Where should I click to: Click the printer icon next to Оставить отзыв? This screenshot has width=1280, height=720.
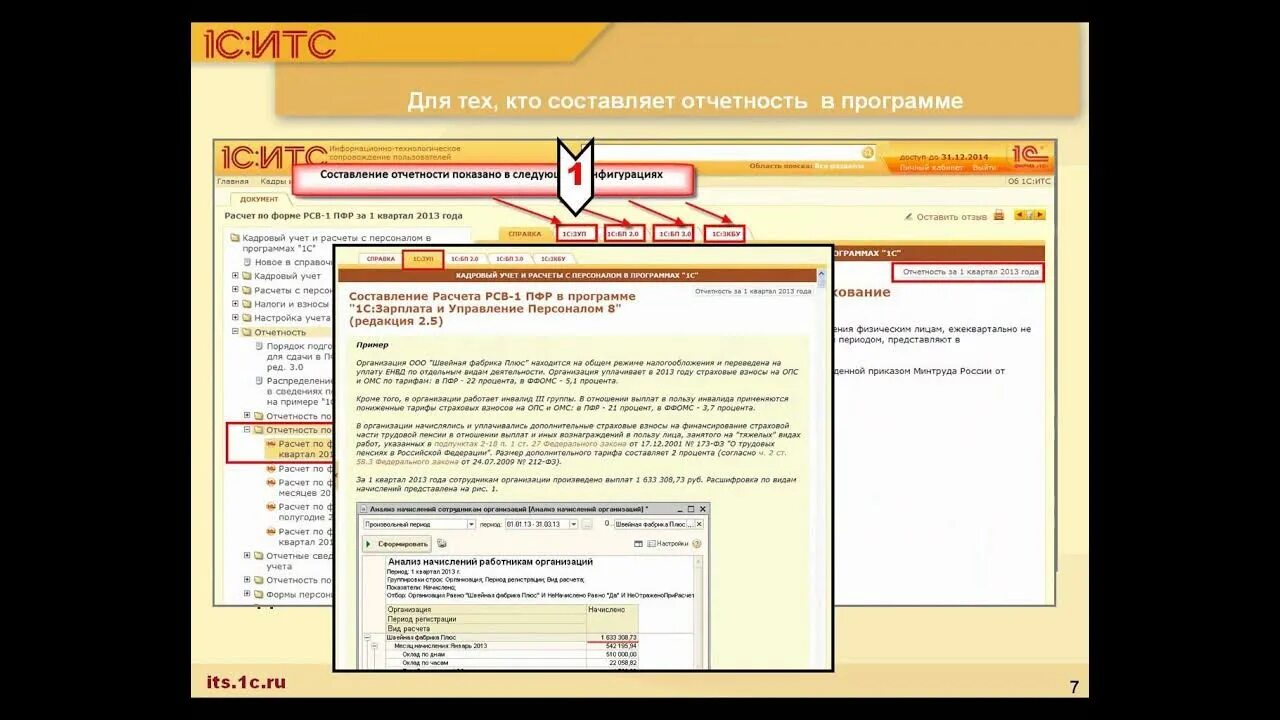click(x=998, y=216)
